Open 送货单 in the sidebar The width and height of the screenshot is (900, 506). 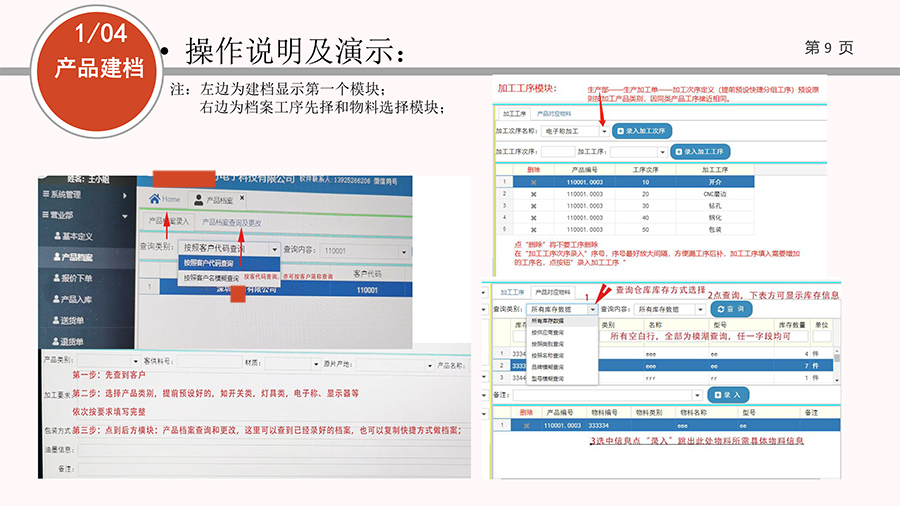click(x=69, y=320)
